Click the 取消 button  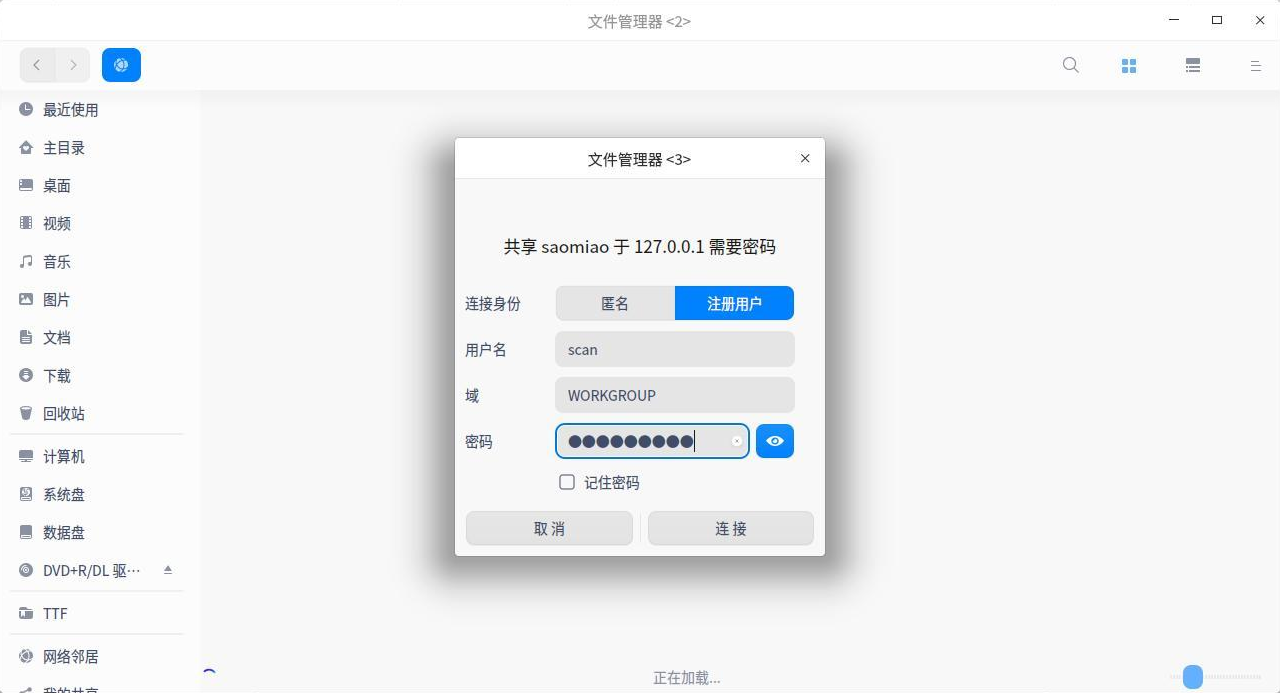point(549,528)
